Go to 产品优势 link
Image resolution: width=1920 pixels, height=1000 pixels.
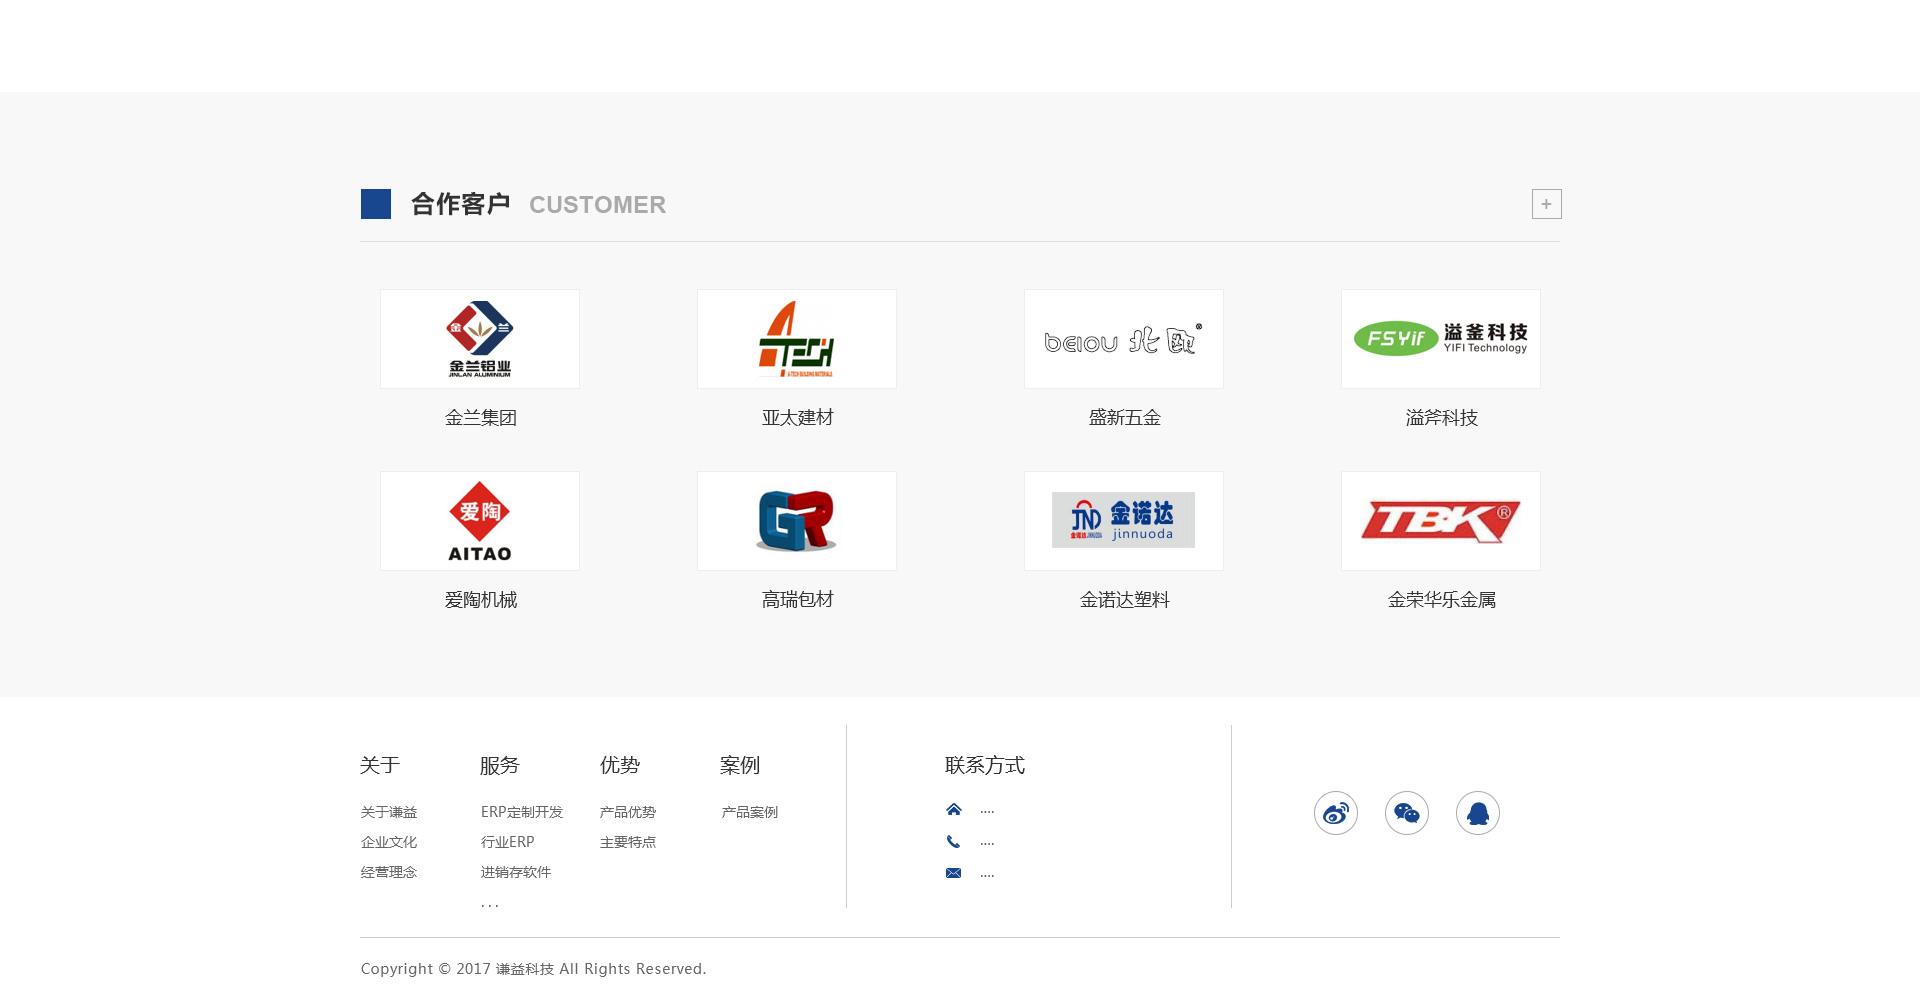click(628, 812)
